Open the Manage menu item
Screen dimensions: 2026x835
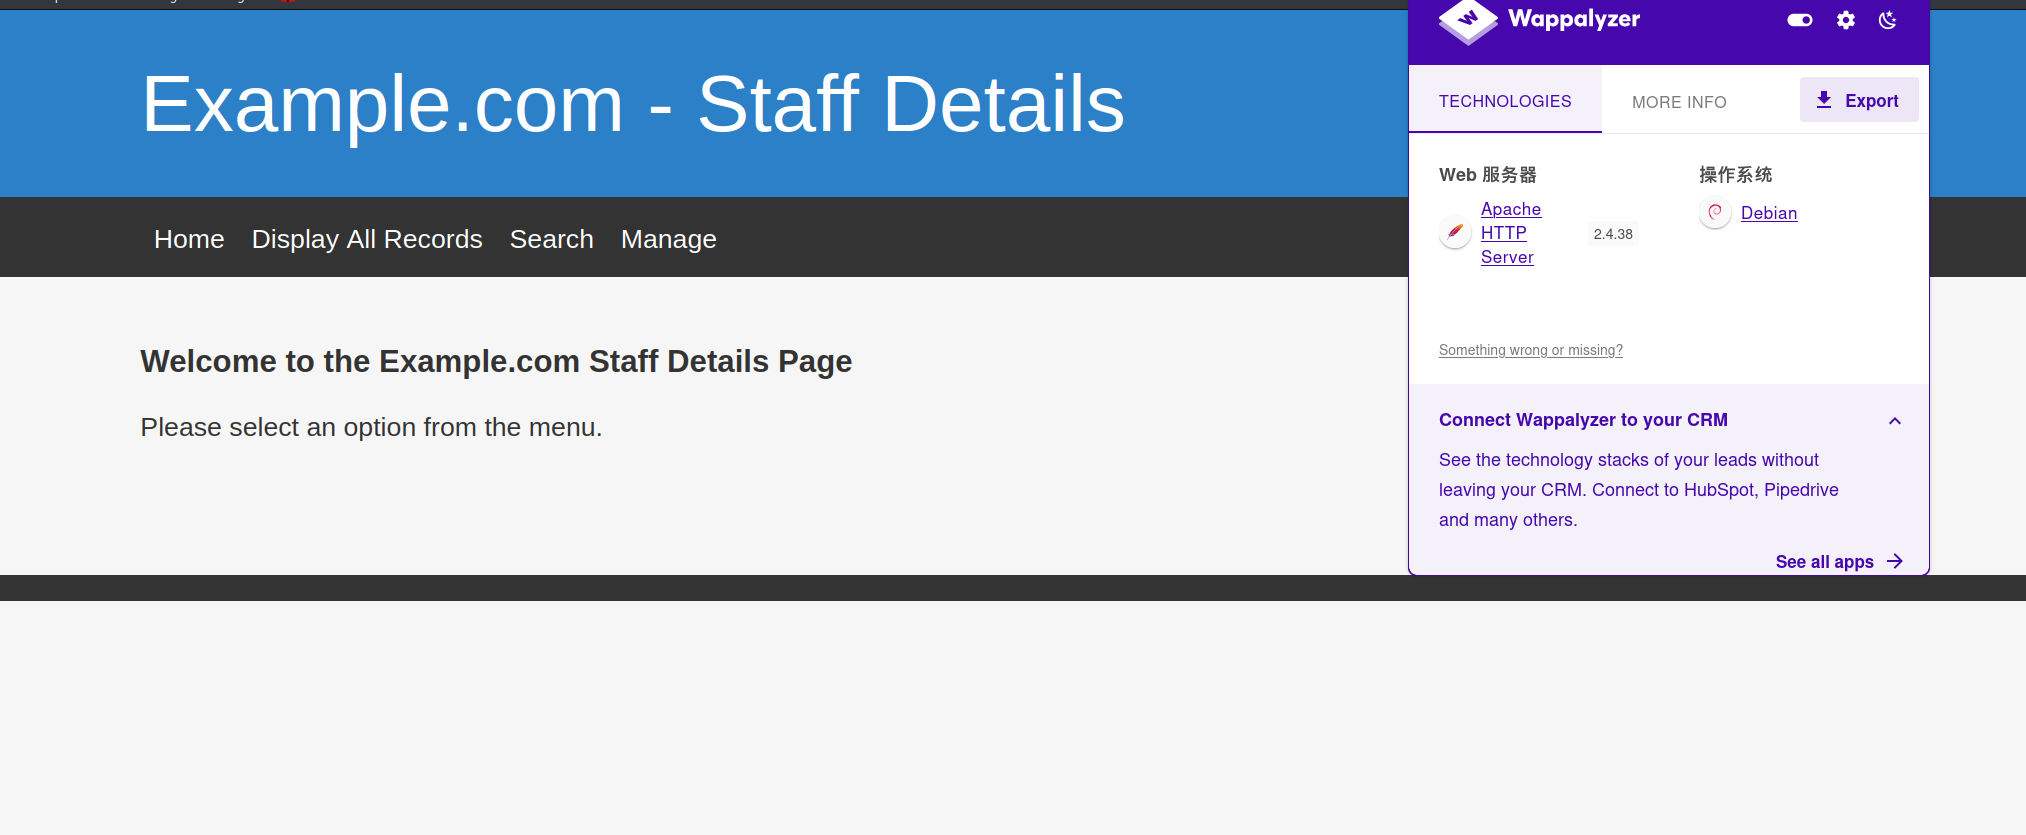pos(668,239)
